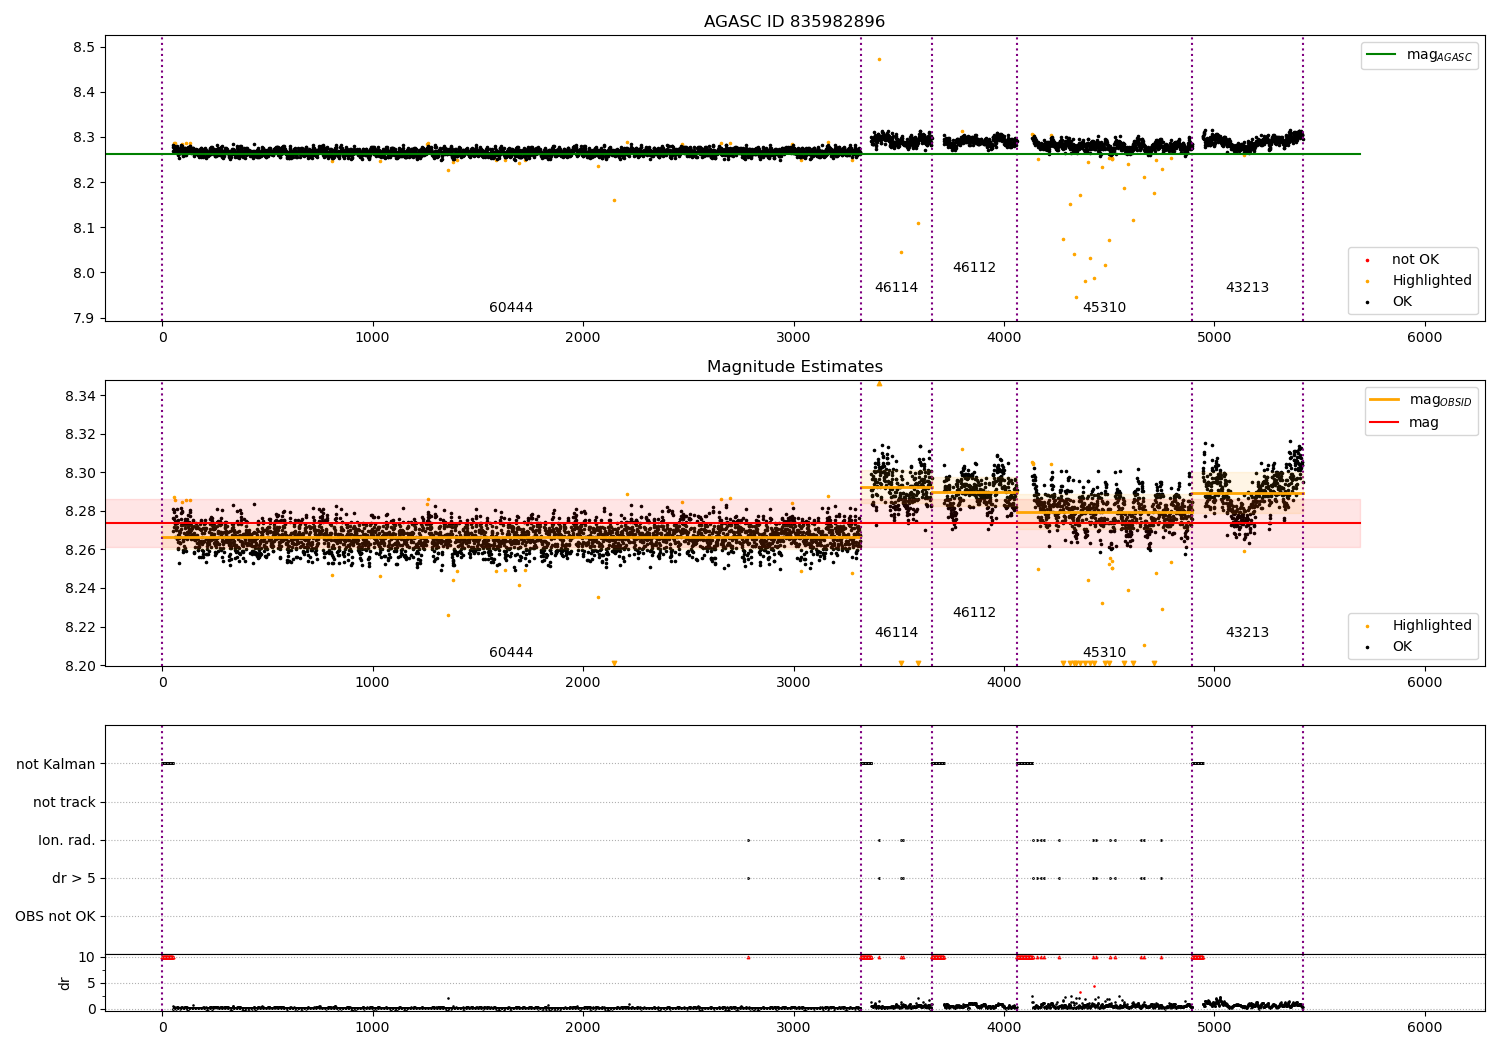The width and height of the screenshot is (1500, 1050).
Task: Click the 10 tick on the dr axis
Action: click(87, 958)
